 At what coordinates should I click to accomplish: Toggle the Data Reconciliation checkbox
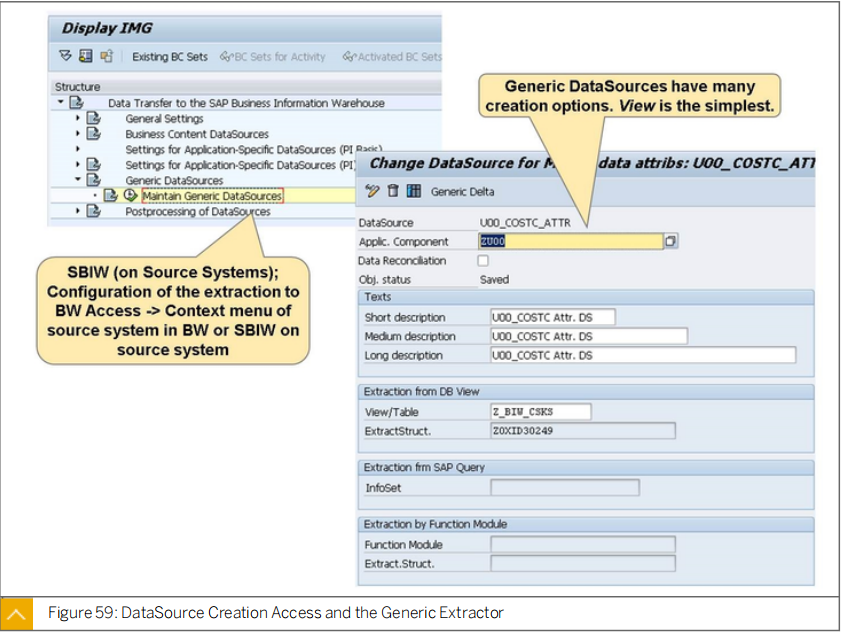(483, 260)
